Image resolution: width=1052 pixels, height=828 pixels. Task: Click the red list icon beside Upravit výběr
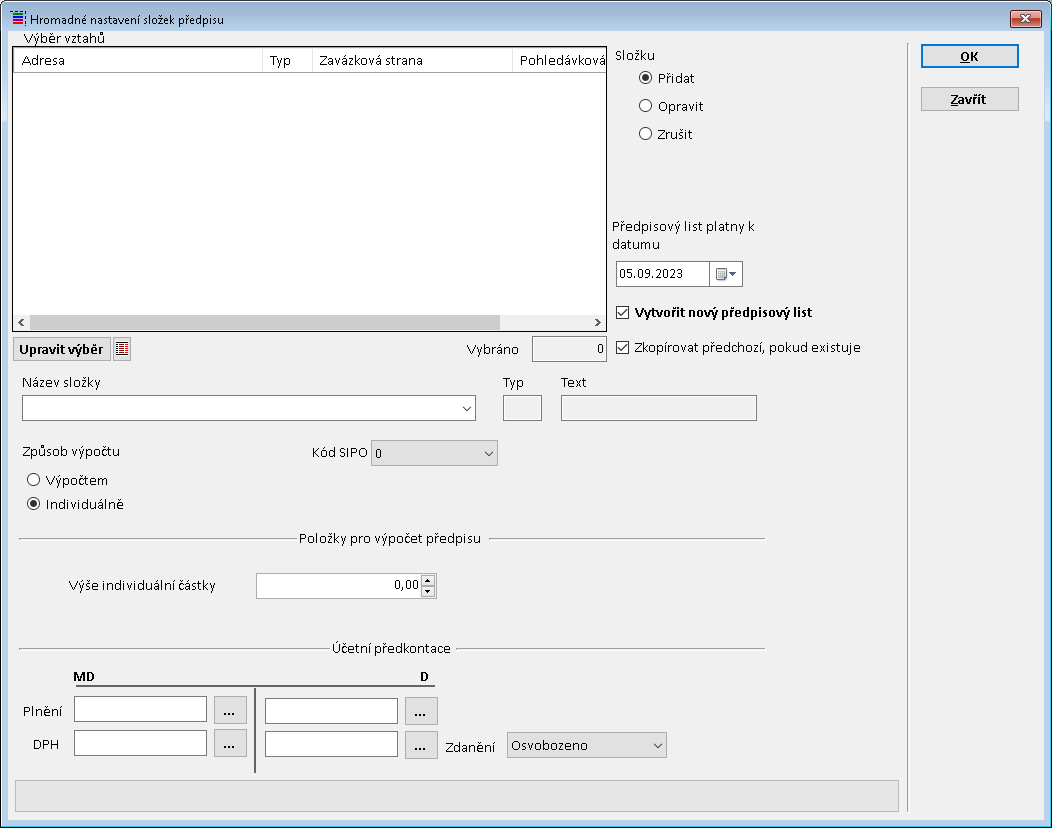122,349
